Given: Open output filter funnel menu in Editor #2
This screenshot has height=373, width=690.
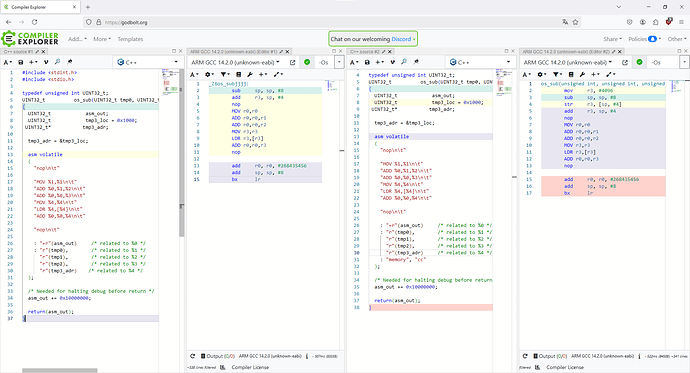Looking at the screenshot, I should pos(558,74).
